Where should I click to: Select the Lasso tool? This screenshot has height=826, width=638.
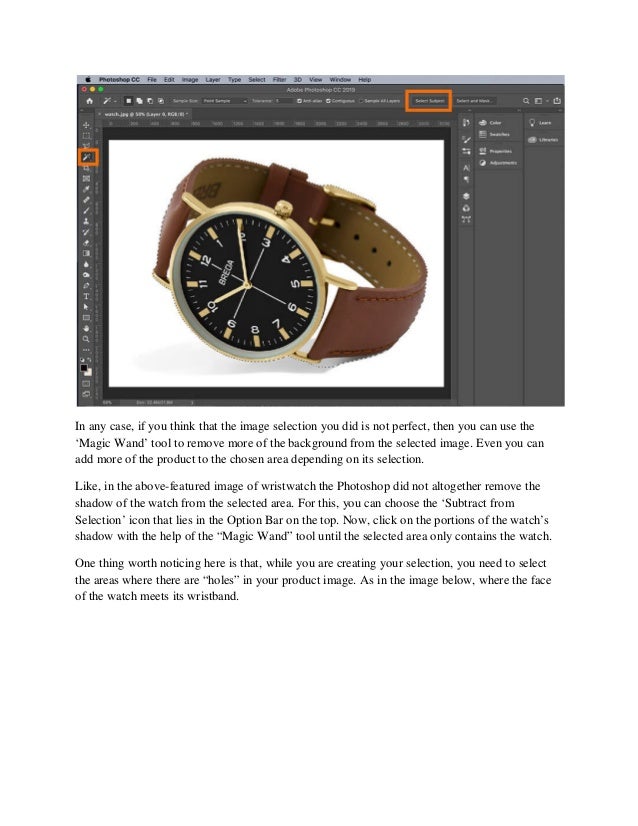point(86,145)
